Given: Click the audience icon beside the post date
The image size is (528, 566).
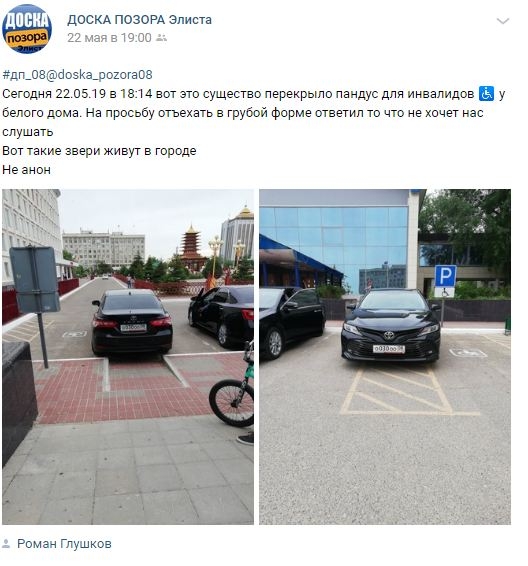Looking at the screenshot, I should [161, 38].
